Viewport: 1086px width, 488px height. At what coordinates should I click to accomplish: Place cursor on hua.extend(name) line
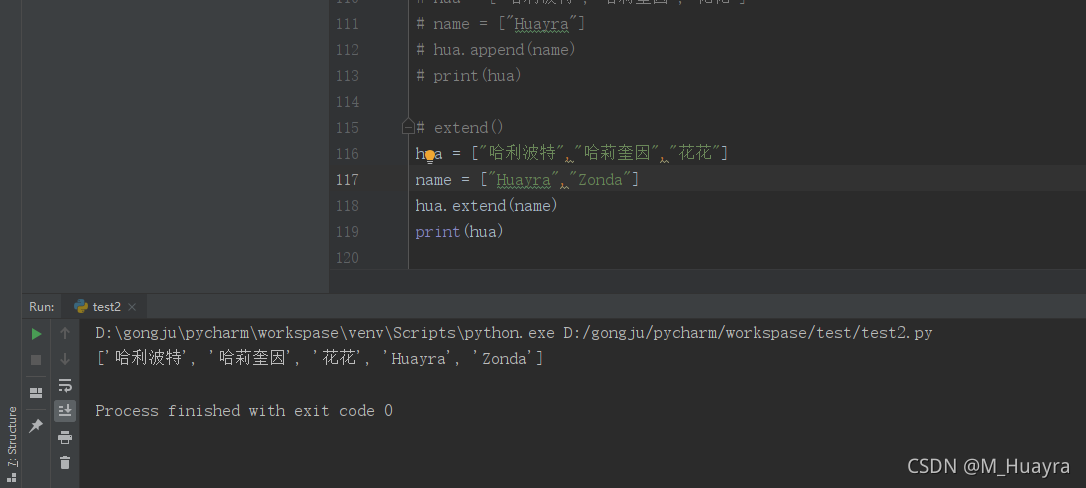click(x=486, y=206)
